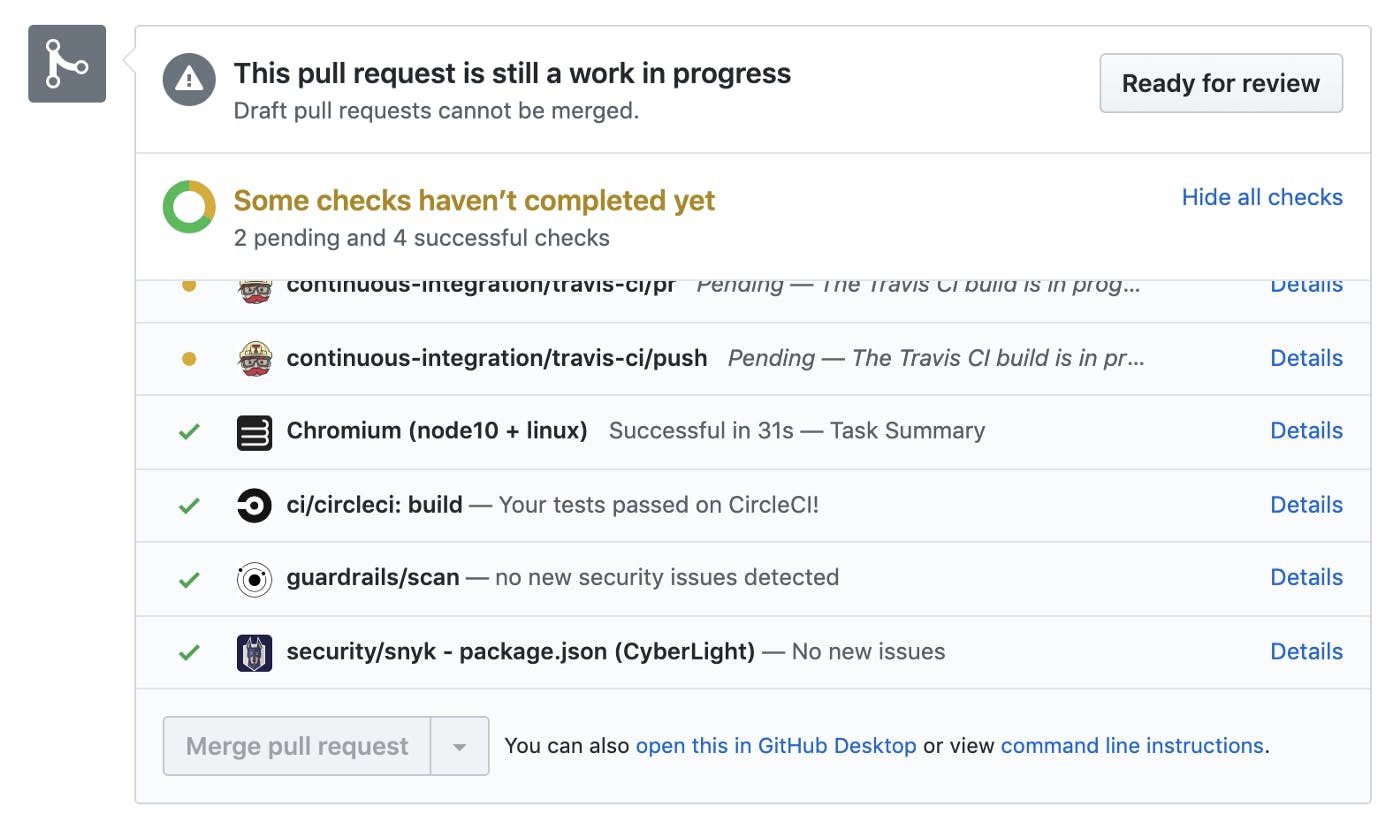Click the Merge pull request button
The height and width of the screenshot is (829, 1400).
tap(297, 746)
